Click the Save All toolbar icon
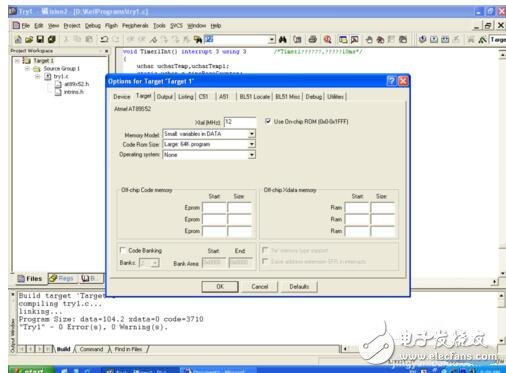Viewport: 506px width, 373px height. click(x=52, y=39)
